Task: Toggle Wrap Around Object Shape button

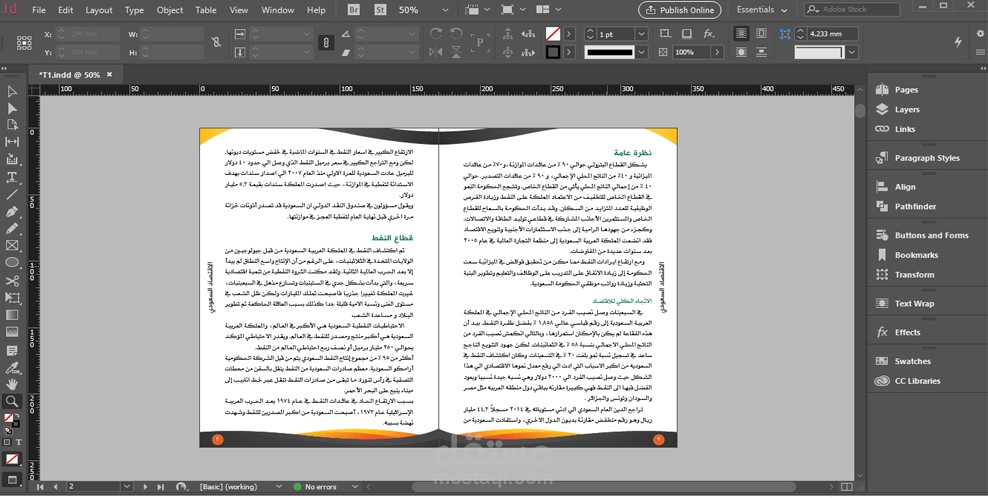Action: pyautogui.click(x=741, y=52)
